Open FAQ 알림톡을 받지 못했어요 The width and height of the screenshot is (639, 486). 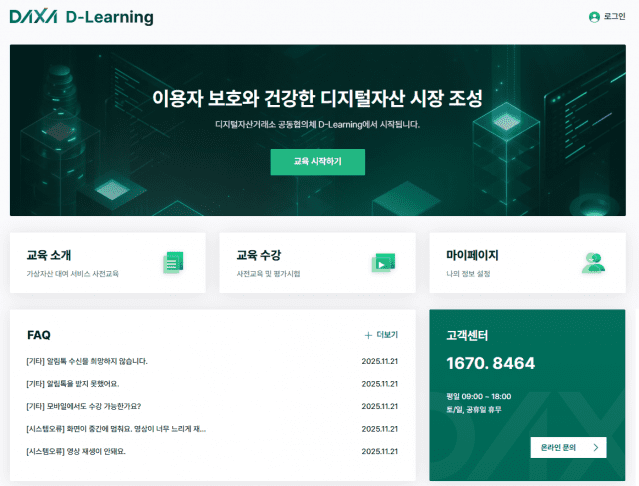pos(72,383)
